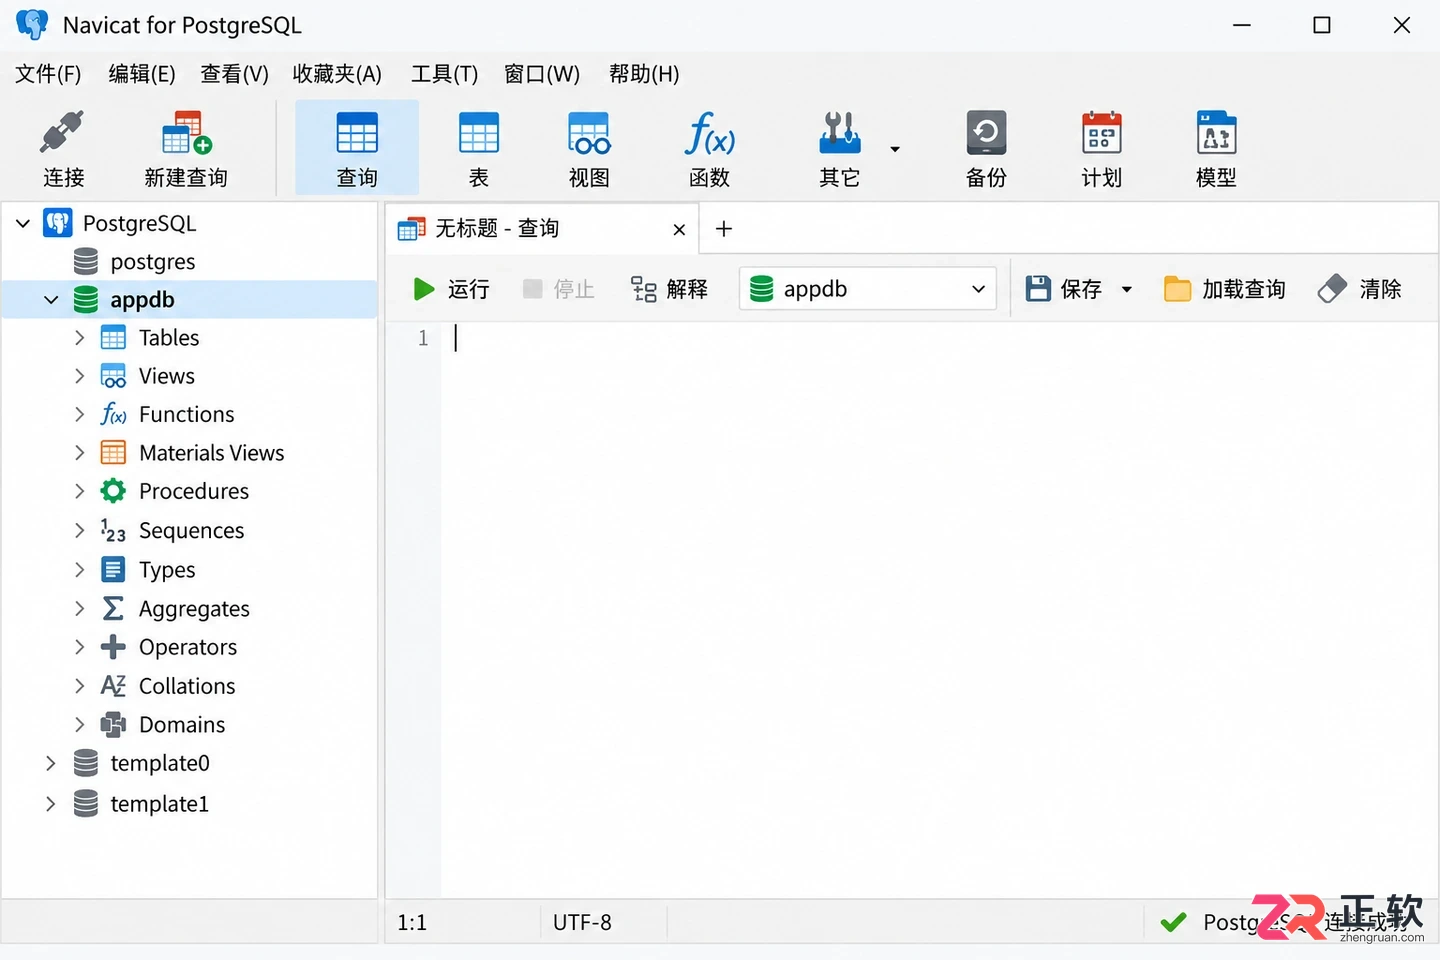This screenshot has width=1440, height=960.
Task: Click the green appdb database icon in tree
Action: [86, 299]
